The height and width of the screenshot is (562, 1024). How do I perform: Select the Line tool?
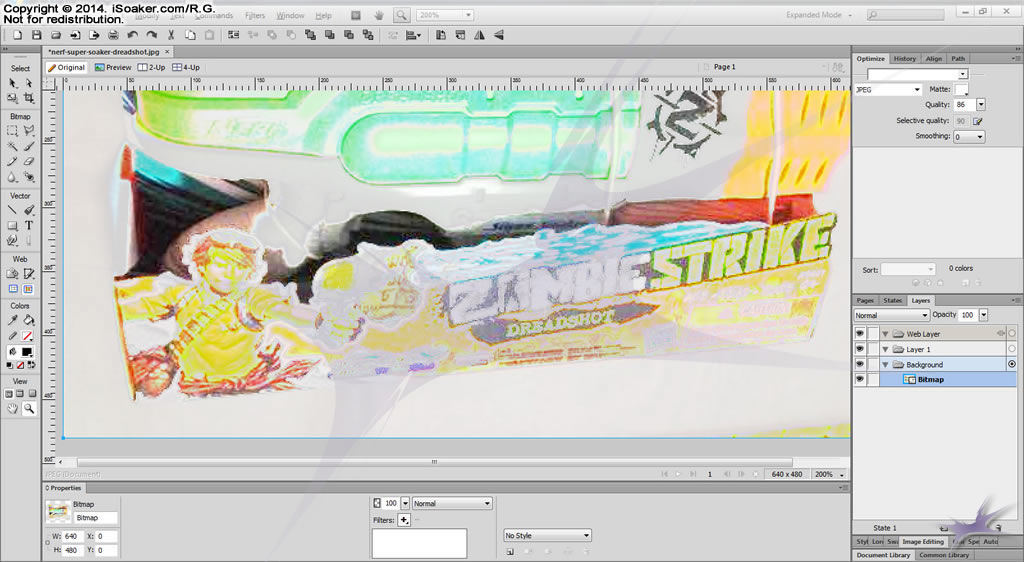12,210
